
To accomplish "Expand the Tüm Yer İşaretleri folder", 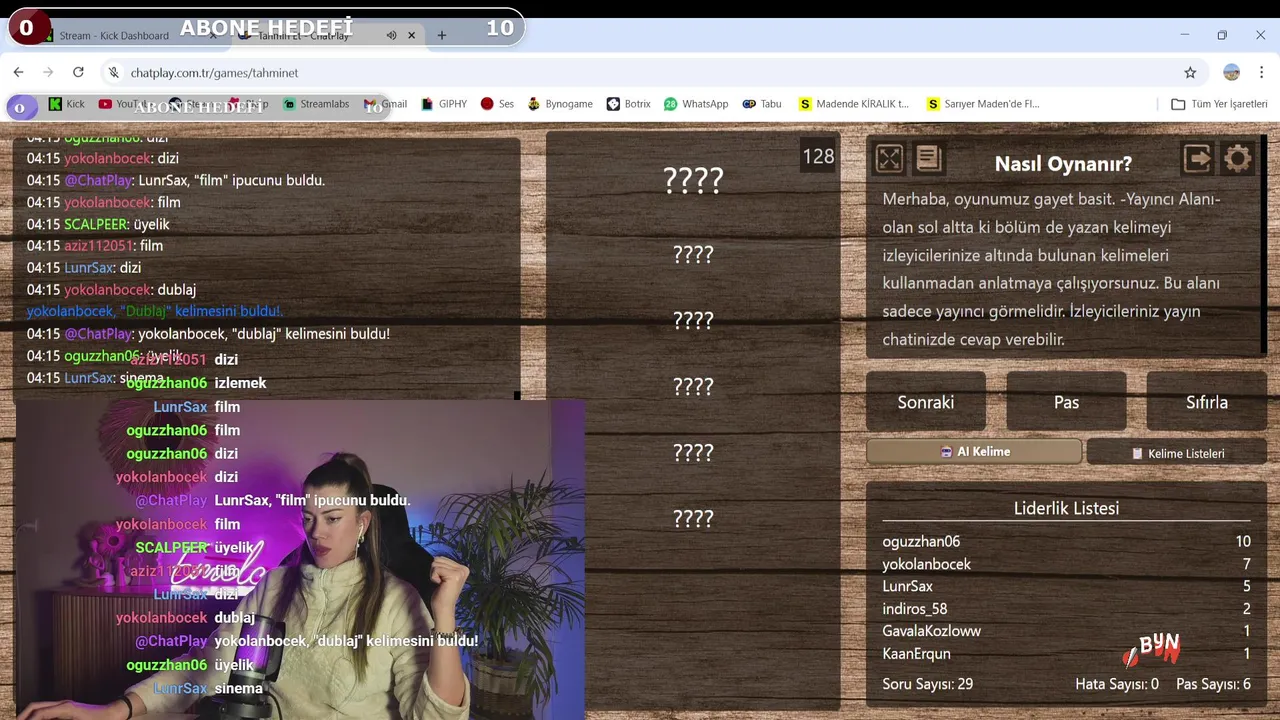I will (x=1219, y=104).
